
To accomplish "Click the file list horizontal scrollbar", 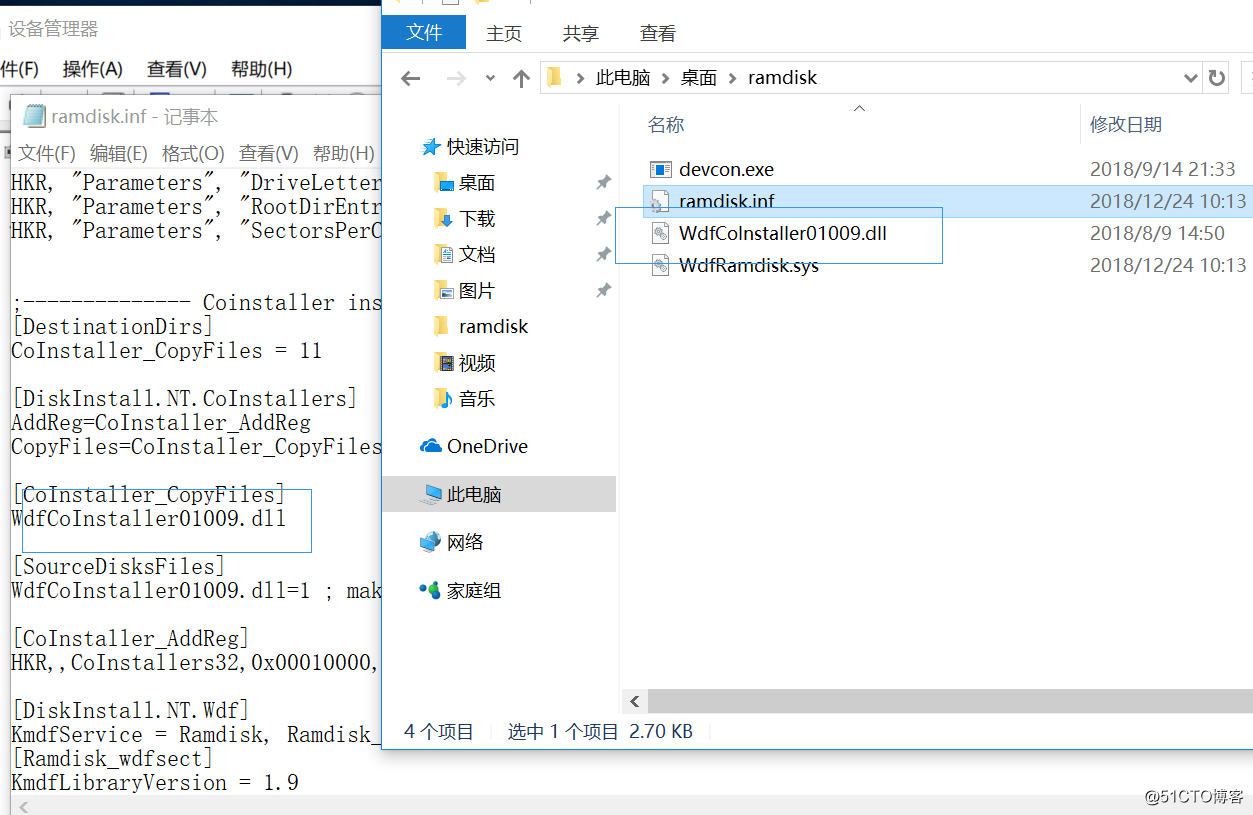I will pyautogui.click(x=948, y=701).
